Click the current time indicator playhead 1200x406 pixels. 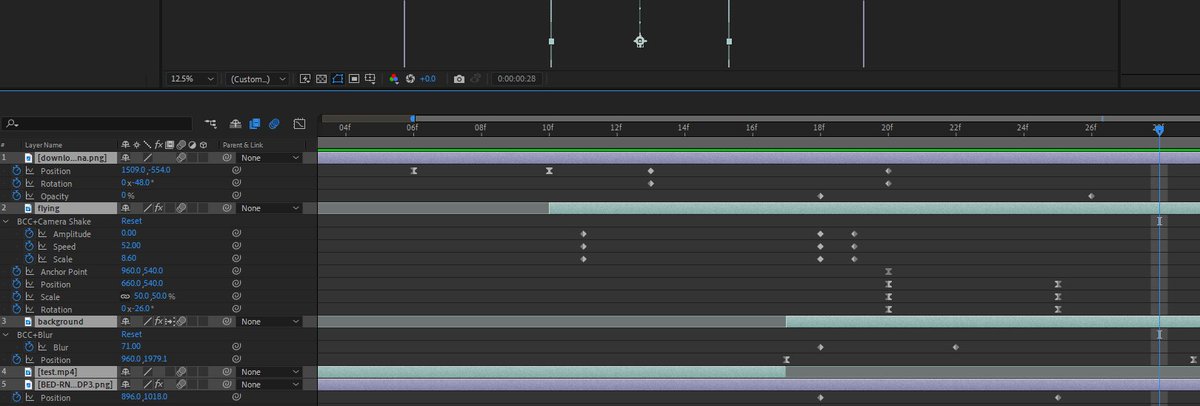pyautogui.click(x=1158, y=128)
